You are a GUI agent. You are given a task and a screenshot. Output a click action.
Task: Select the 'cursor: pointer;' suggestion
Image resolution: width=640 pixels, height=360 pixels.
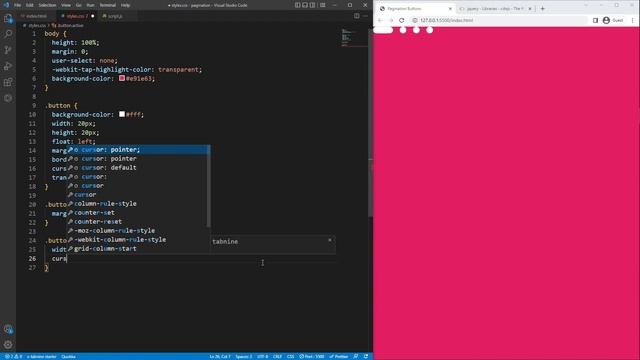click(x=138, y=150)
